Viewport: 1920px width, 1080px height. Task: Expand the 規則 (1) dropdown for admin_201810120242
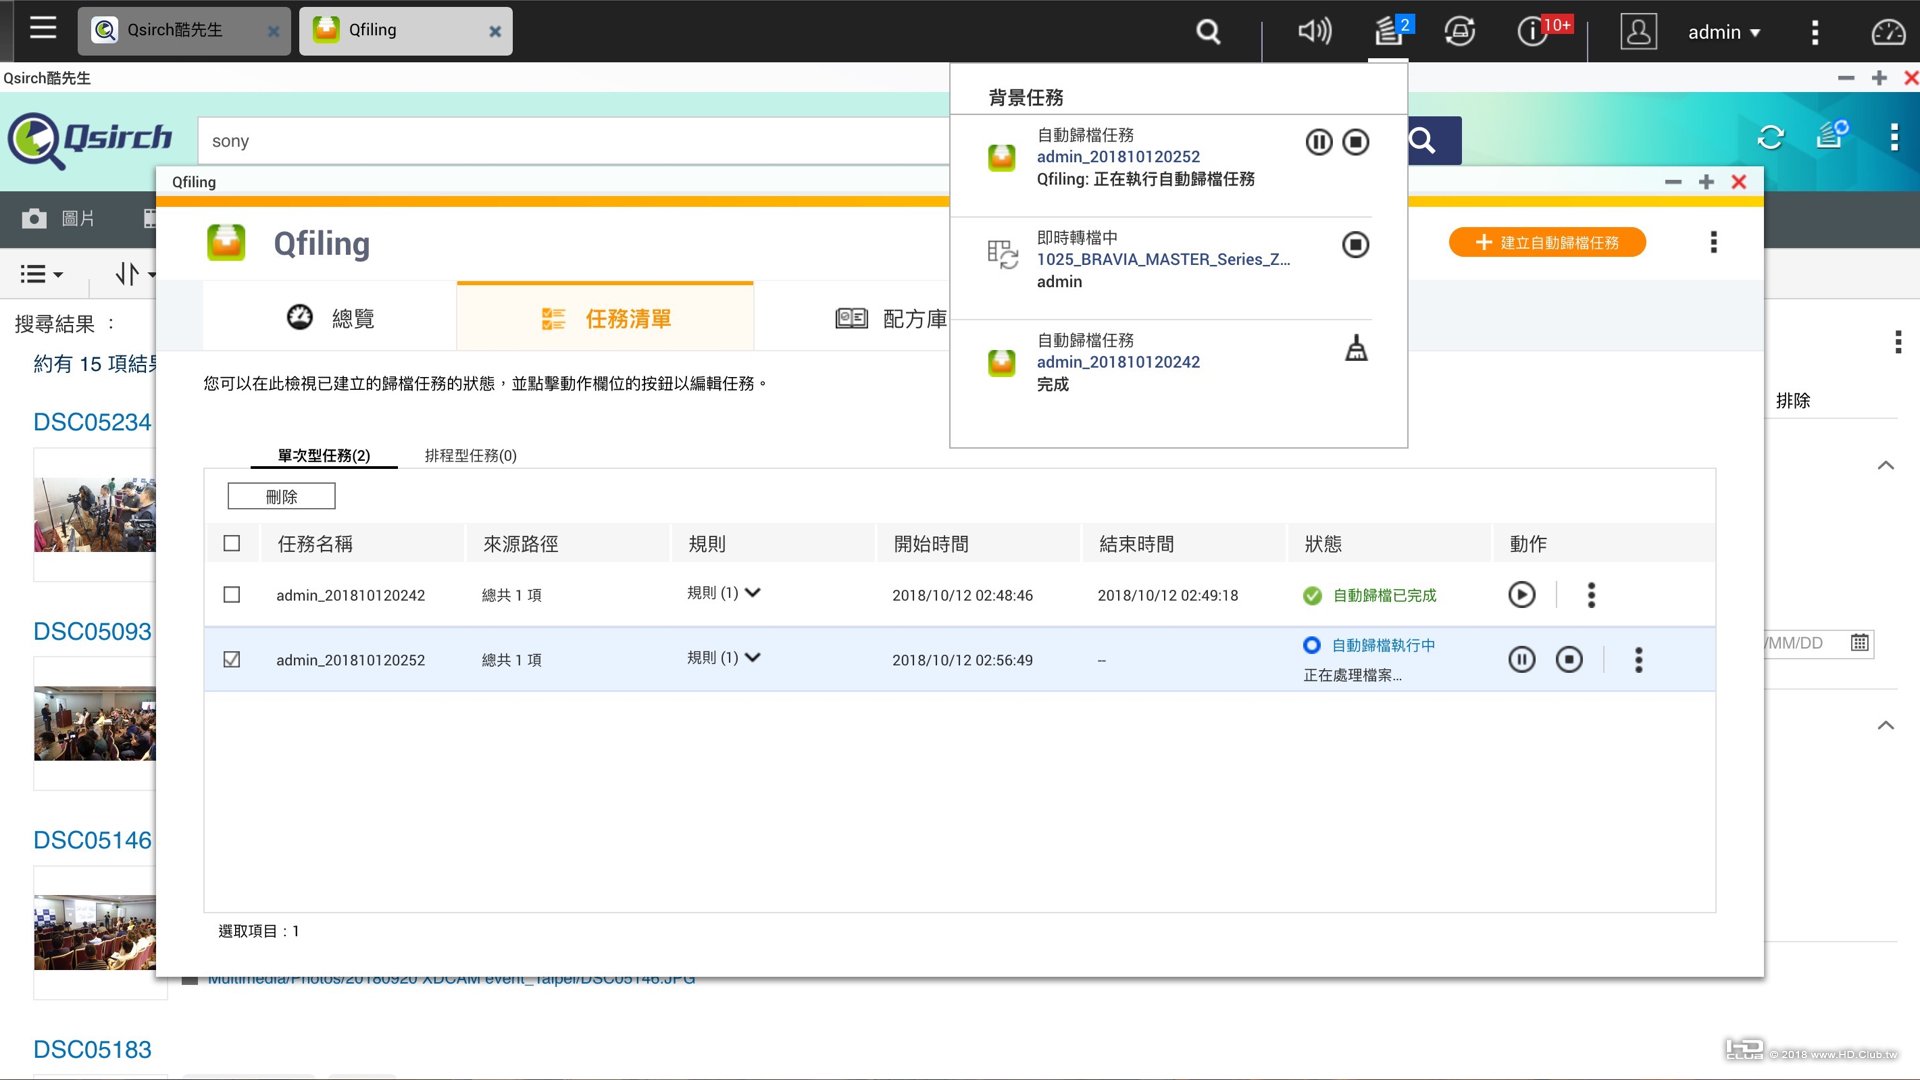pos(753,593)
